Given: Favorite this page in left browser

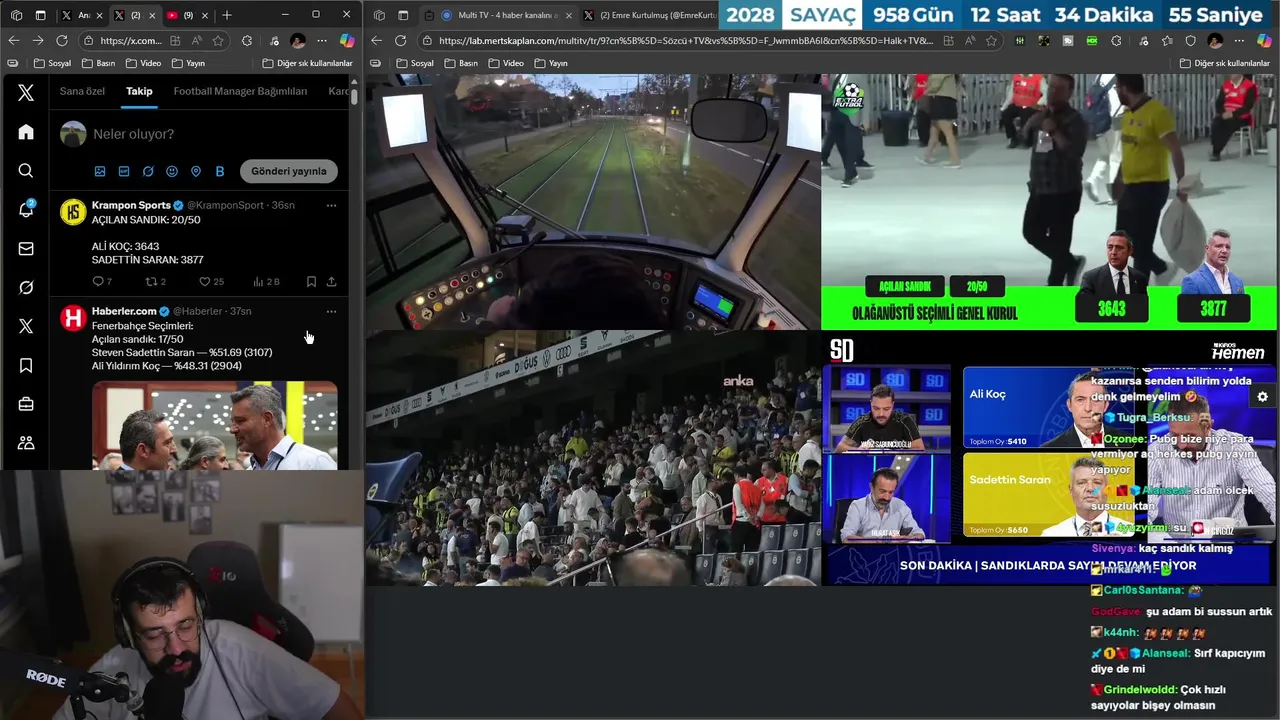Looking at the screenshot, I should click(217, 41).
